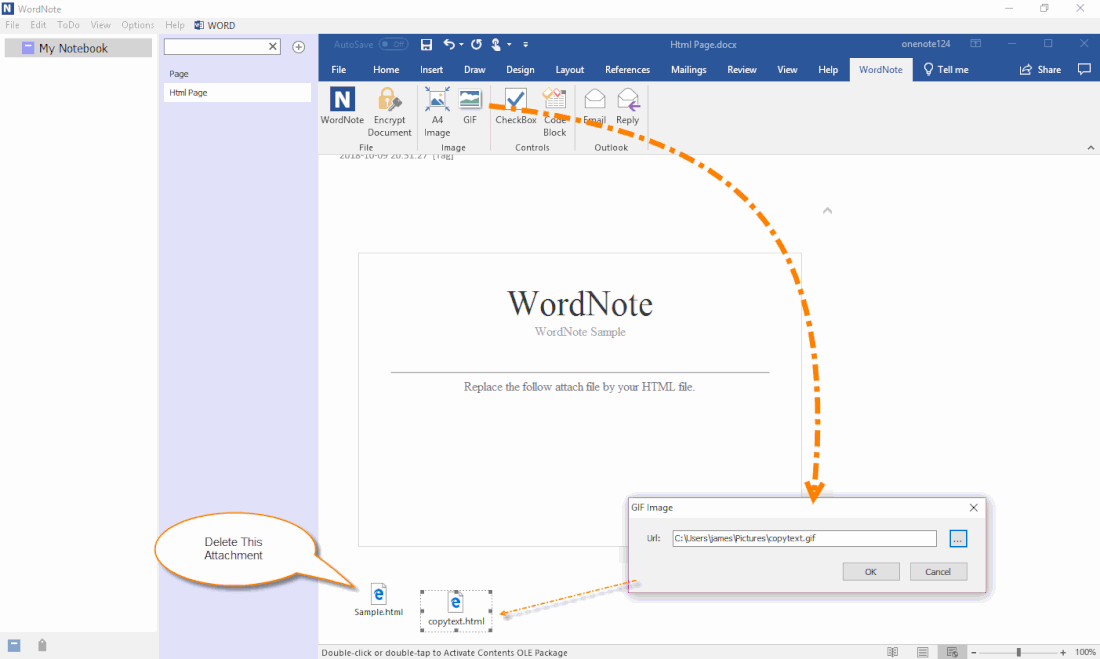
Task: Open Customize Quick Access Toolbar dropdown
Action: (x=525, y=44)
